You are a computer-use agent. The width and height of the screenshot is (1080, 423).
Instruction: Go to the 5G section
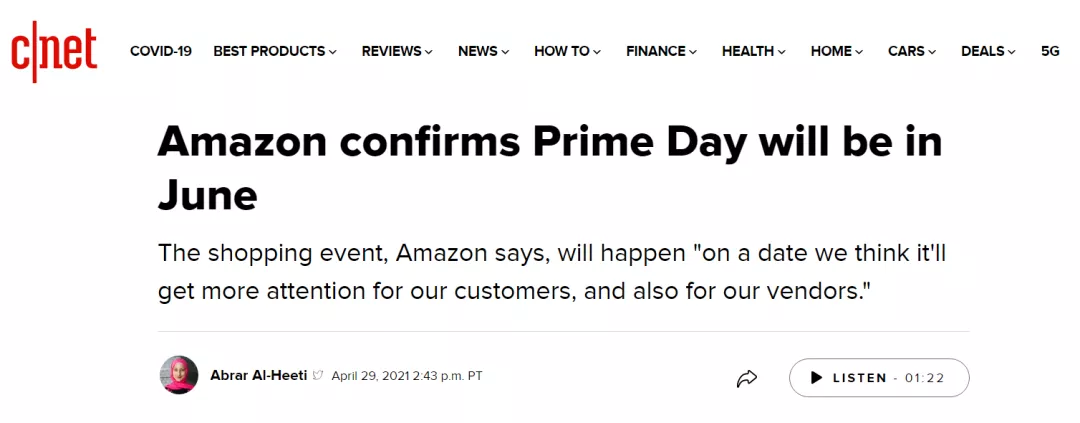[1050, 52]
